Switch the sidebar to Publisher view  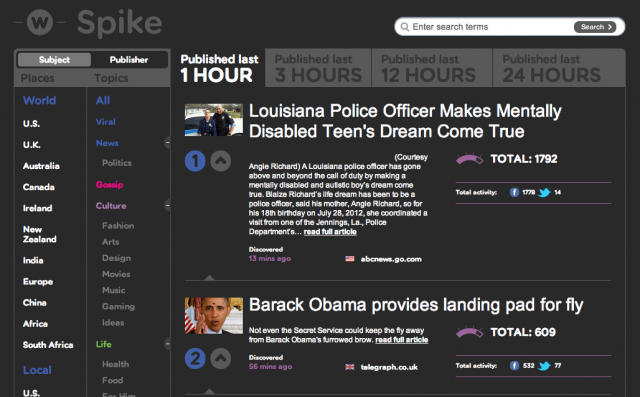click(x=129, y=60)
